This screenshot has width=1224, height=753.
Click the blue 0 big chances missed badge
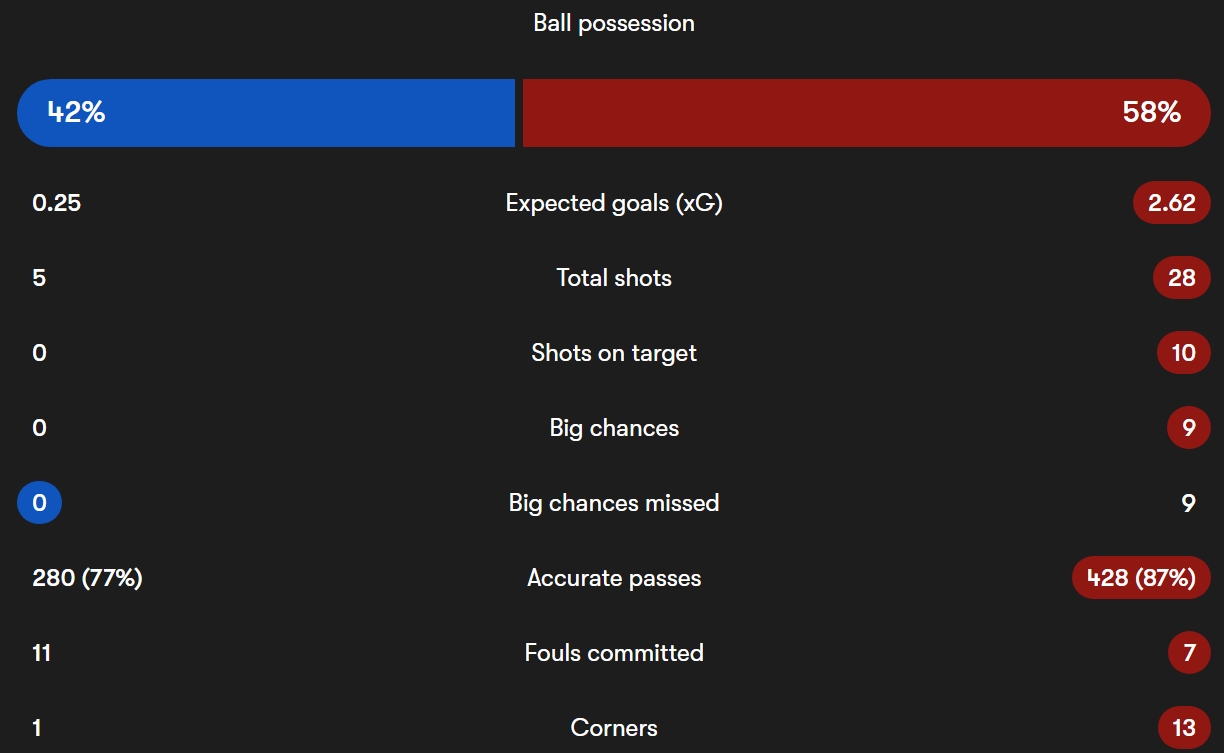39,503
